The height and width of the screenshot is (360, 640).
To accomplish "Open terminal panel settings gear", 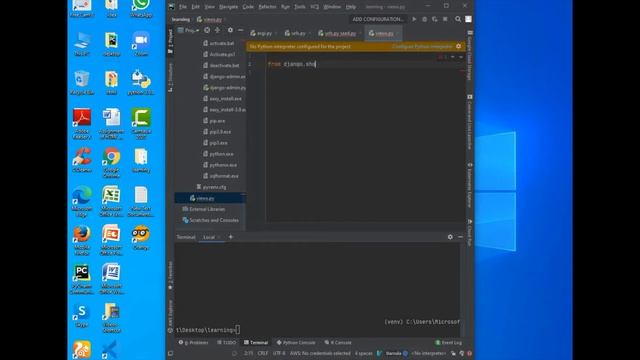I will click(450, 237).
